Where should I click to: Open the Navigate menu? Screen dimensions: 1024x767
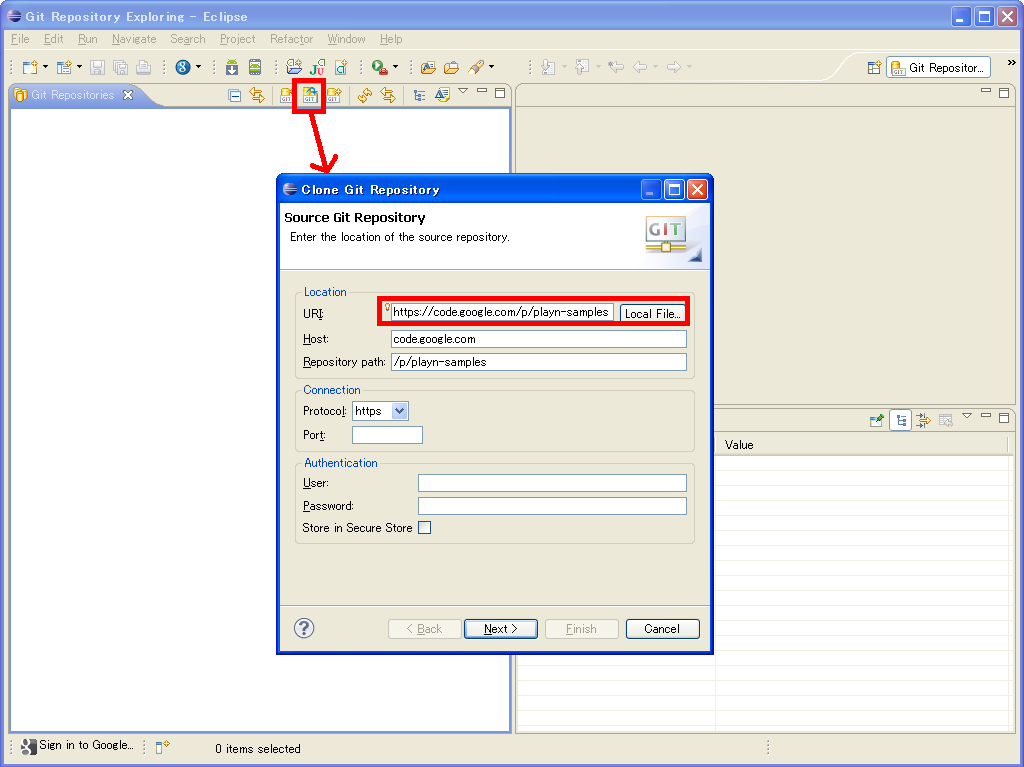[x=134, y=39]
